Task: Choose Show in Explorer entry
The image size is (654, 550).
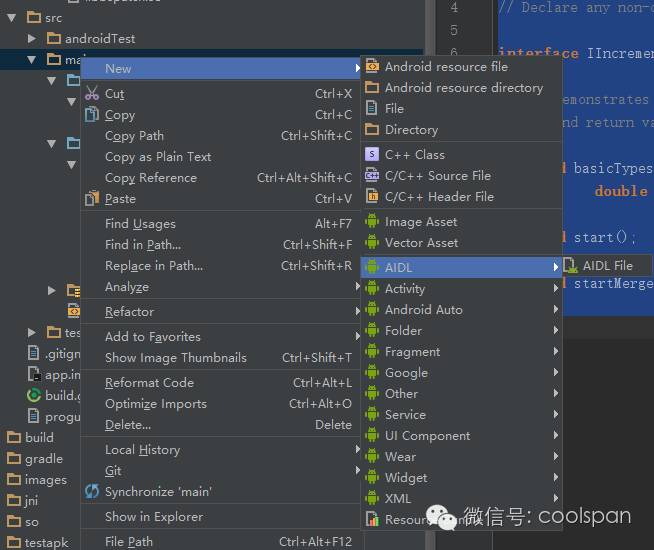Action: [x=221, y=516]
